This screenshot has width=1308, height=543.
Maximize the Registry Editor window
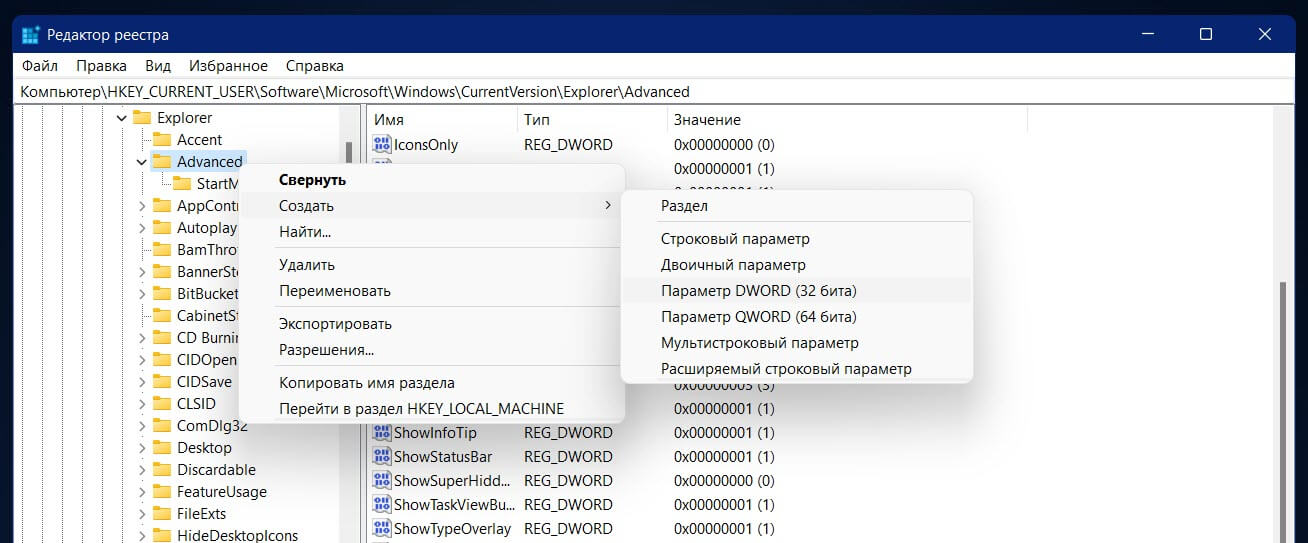click(1206, 35)
